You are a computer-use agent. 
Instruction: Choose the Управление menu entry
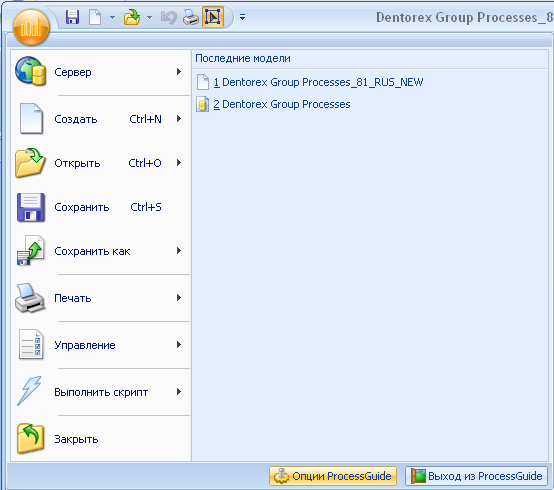click(x=101, y=345)
